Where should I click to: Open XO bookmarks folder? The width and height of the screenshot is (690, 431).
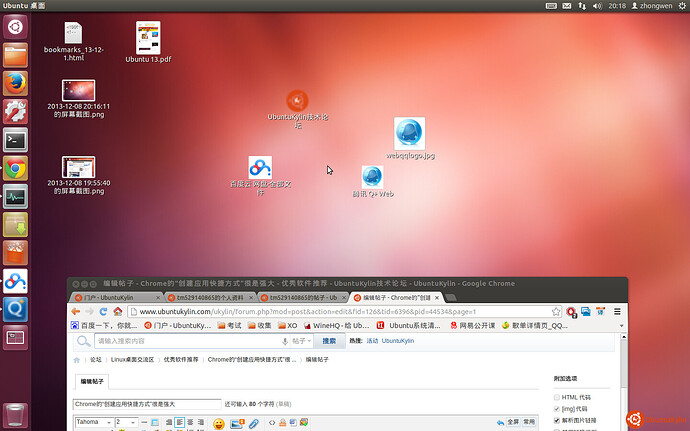pos(288,326)
